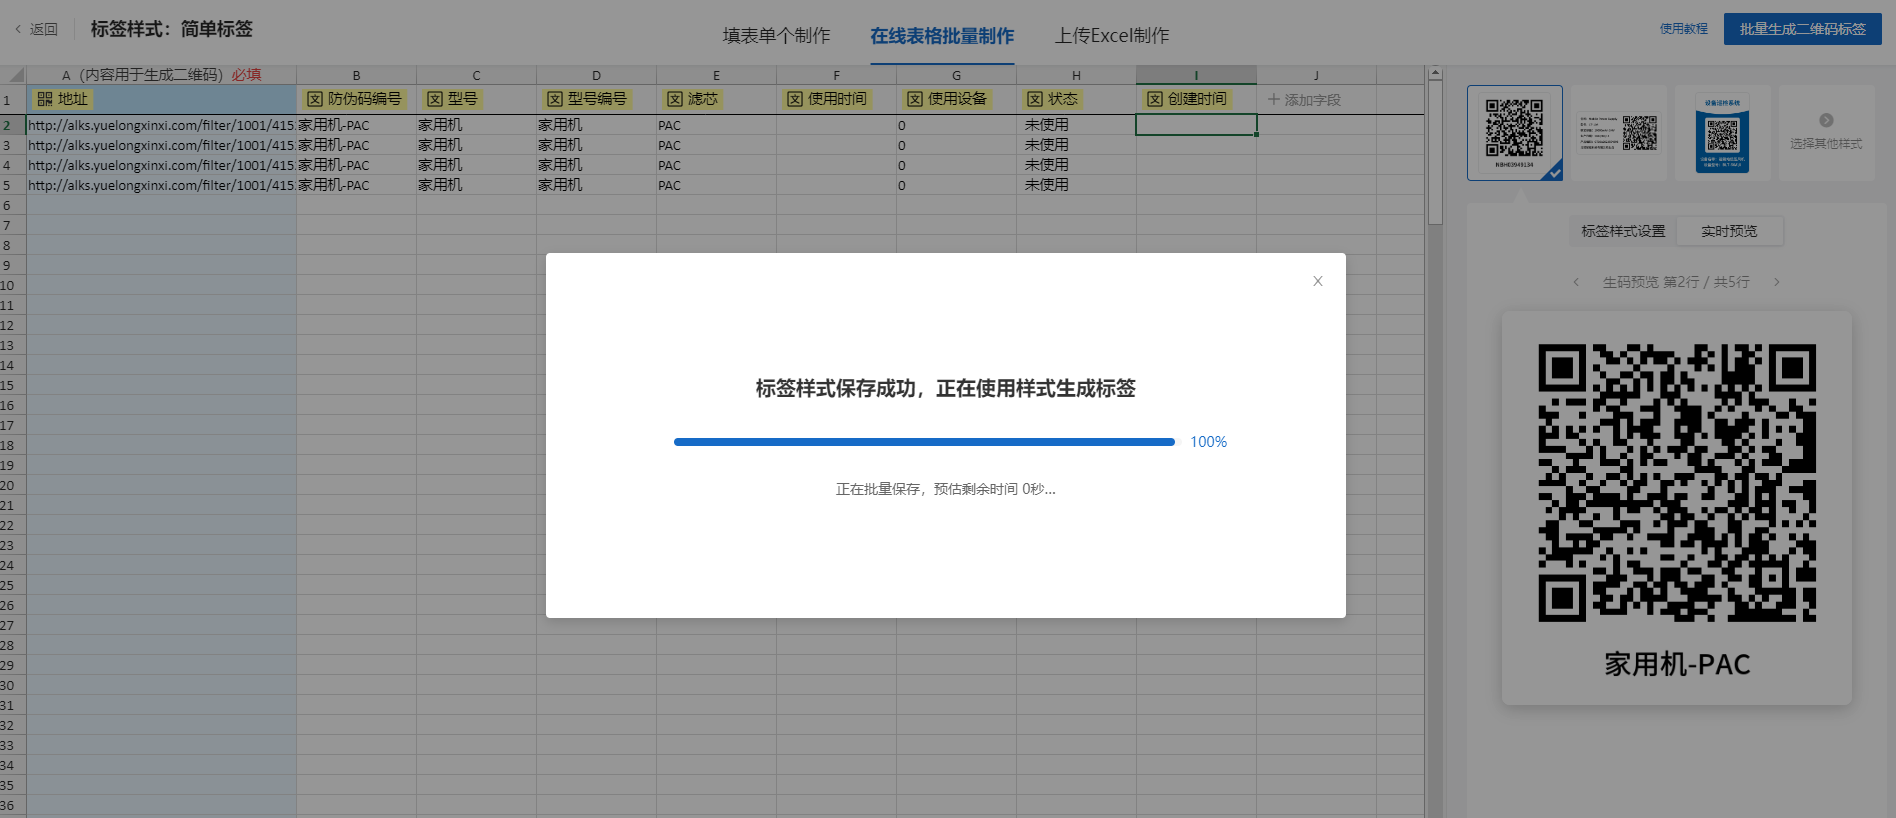Open the 使用教程 link
The width and height of the screenshot is (1896, 818).
(1684, 29)
